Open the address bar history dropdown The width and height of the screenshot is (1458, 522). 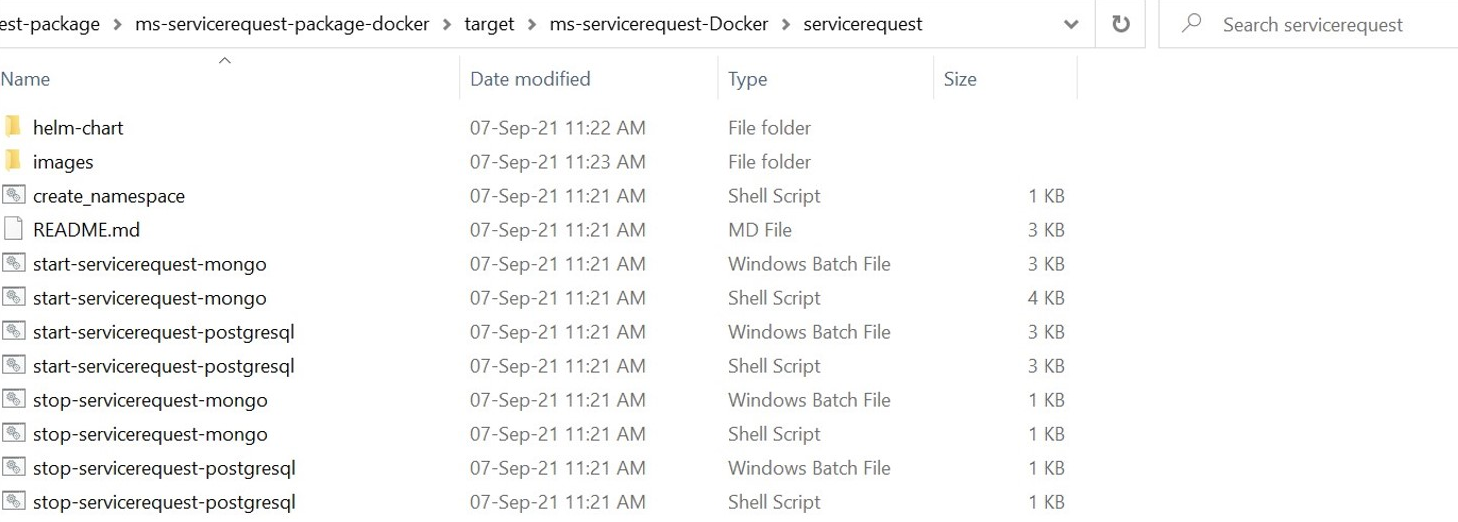1071,24
